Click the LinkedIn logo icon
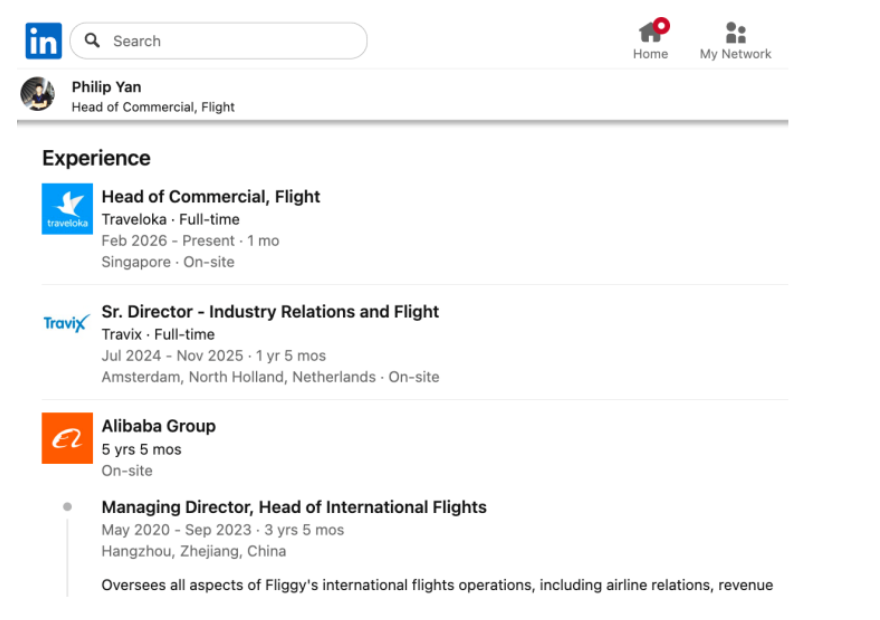880x620 pixels. (x=43, y=41)
